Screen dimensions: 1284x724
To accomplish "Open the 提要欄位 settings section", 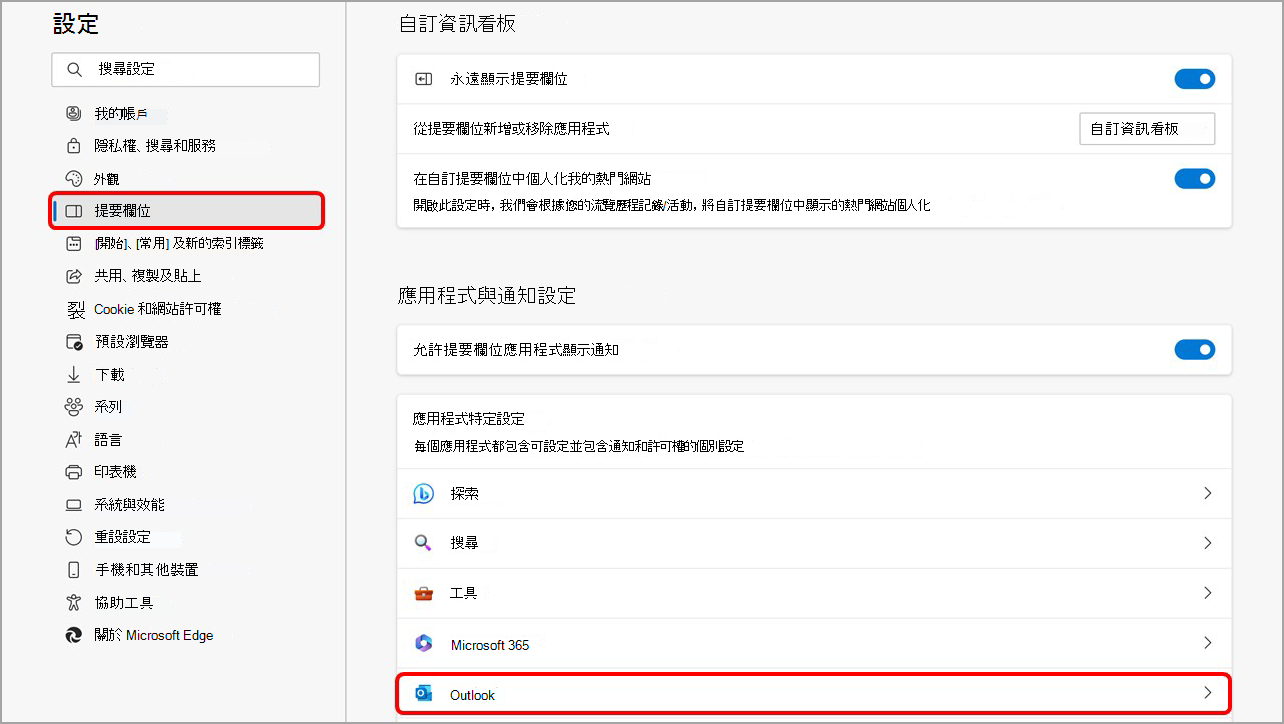I will 187,211.
